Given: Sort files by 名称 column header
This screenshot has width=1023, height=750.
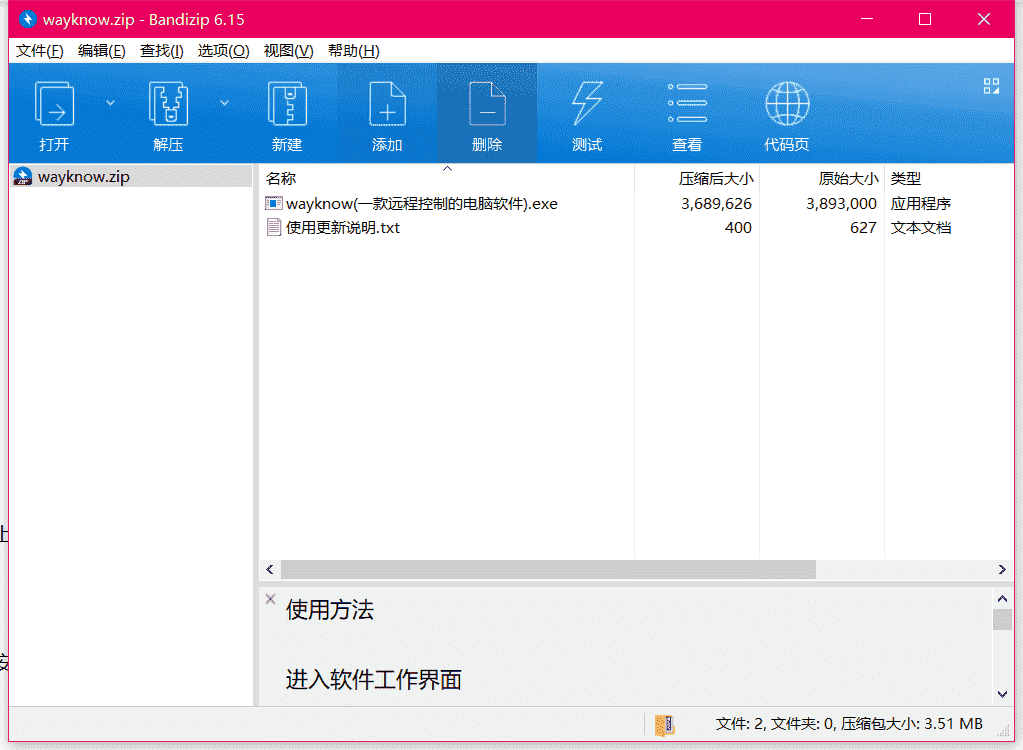Looking at the screenshot, I should (446, 178).
